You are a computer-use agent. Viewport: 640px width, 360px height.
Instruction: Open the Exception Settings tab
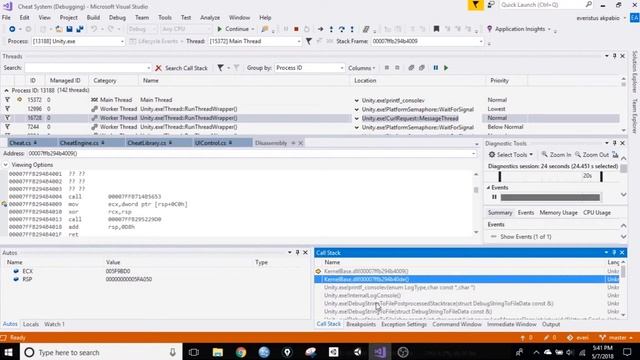tap(404, 324)
